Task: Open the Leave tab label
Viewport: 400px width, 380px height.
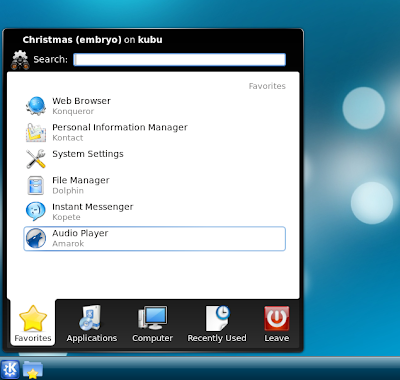Action: 277,338
